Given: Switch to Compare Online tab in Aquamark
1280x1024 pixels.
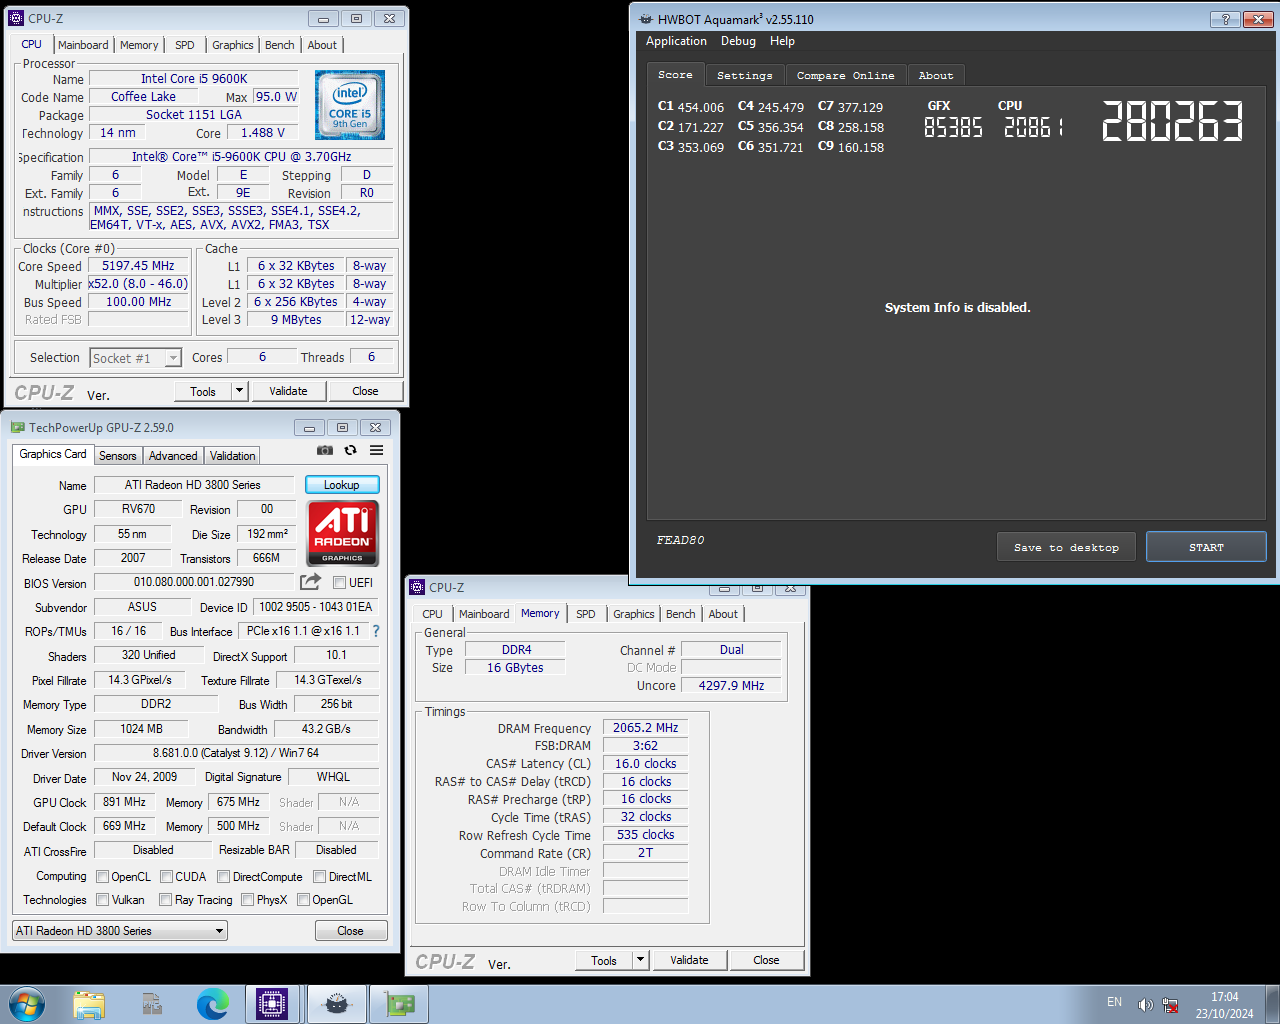Looking at the screenshot, I should click(846, 76).
